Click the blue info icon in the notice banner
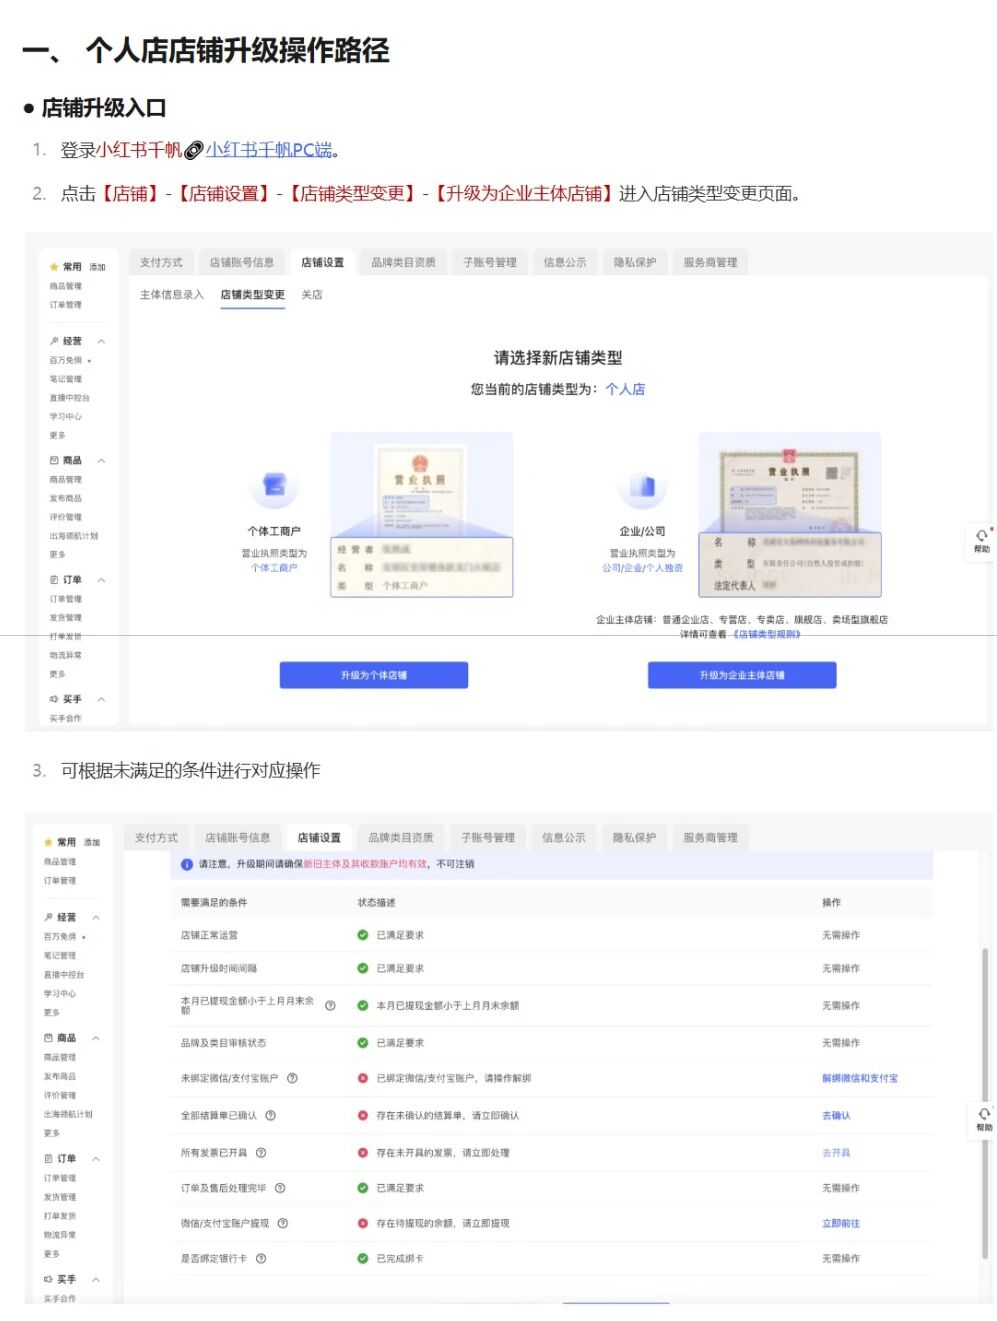997x1321 pixels. [x=187, y=865]
